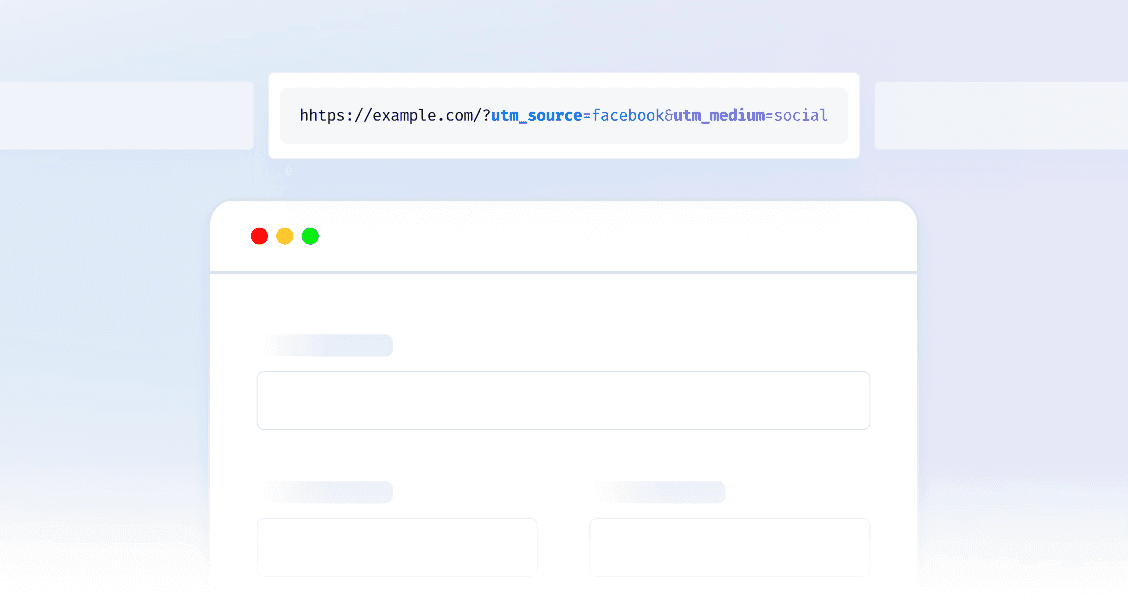The height and width of the screenshot is (600, 1128).
Task: Select the "facebook" value in the URL
Action: coord(628,115)
